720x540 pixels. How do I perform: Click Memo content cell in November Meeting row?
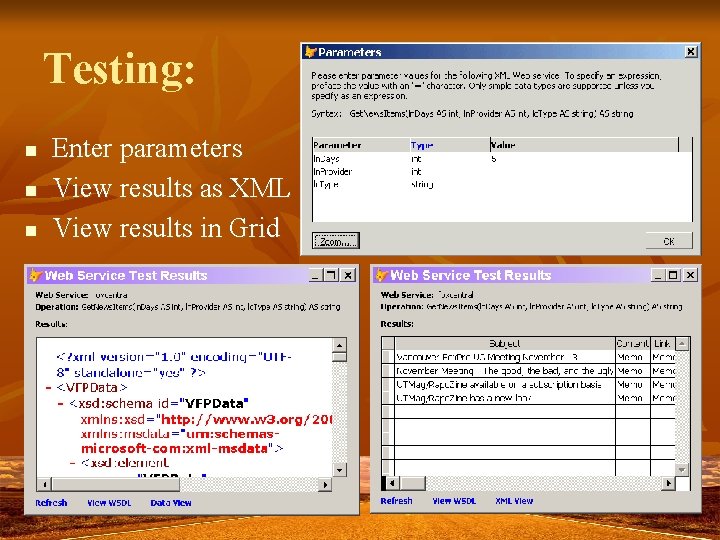point(633,371)
